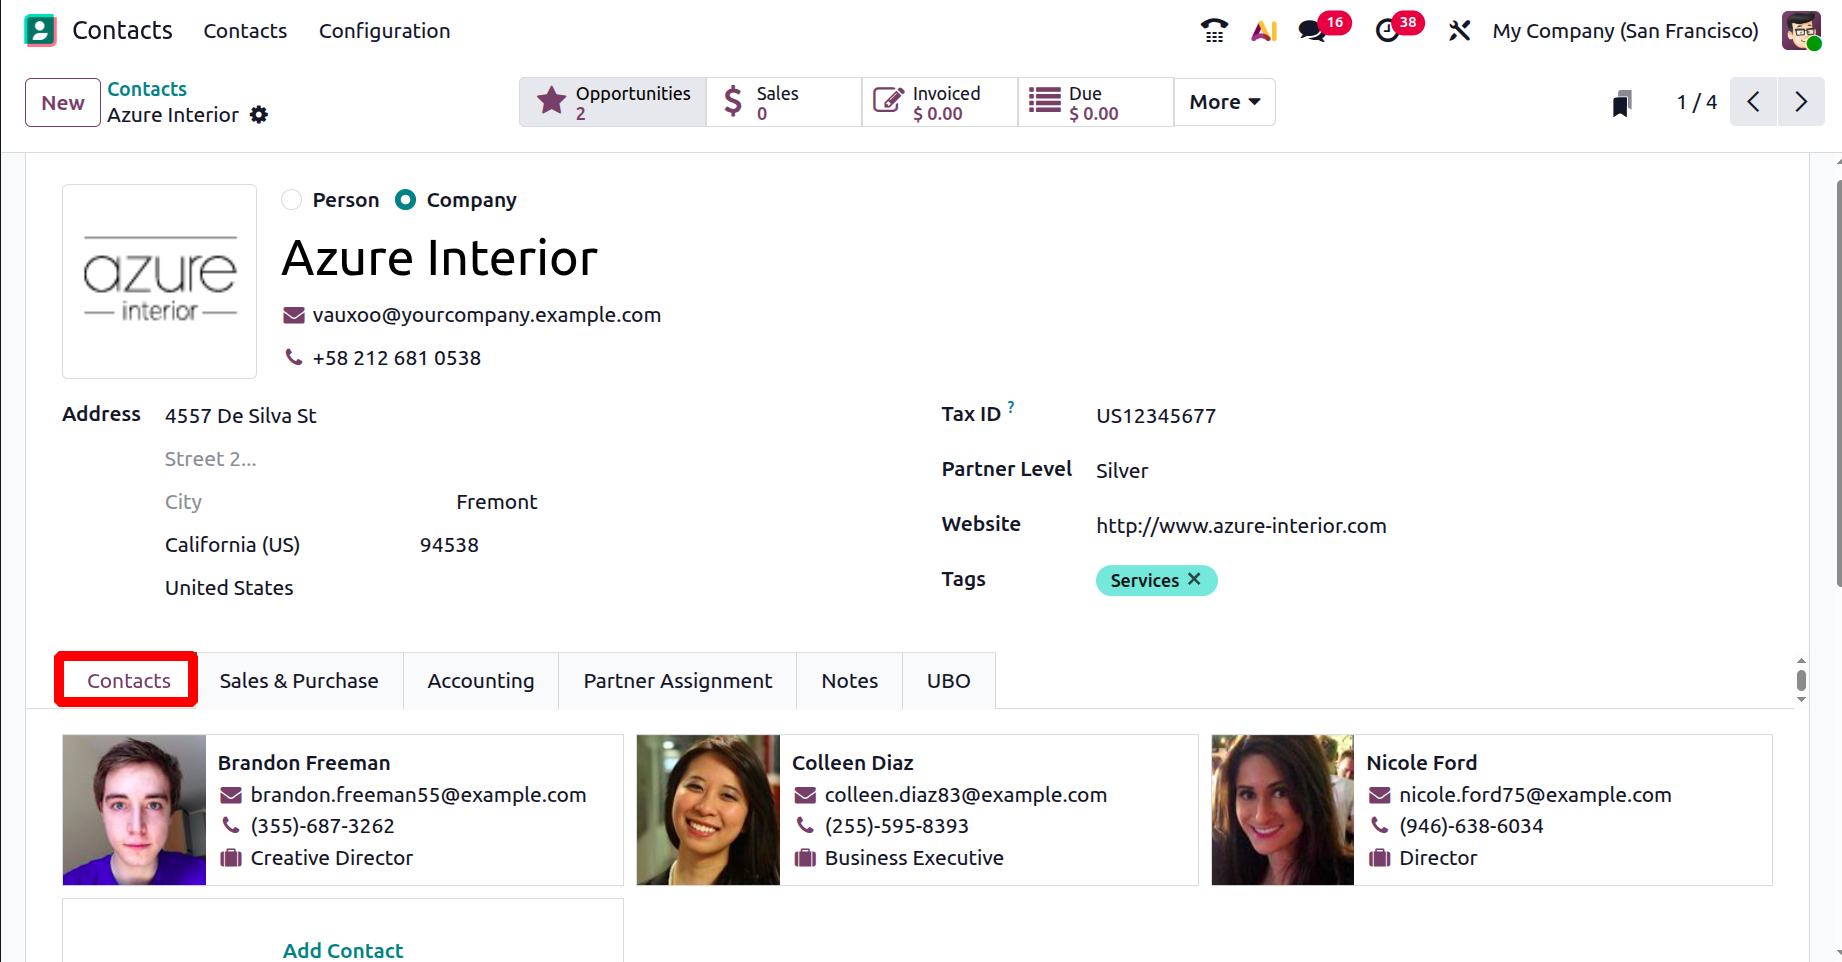Open the AI assistant icon
The height and width of the screenshot is (962, 1842).
pyautogui.click(x=1264, y=31)
